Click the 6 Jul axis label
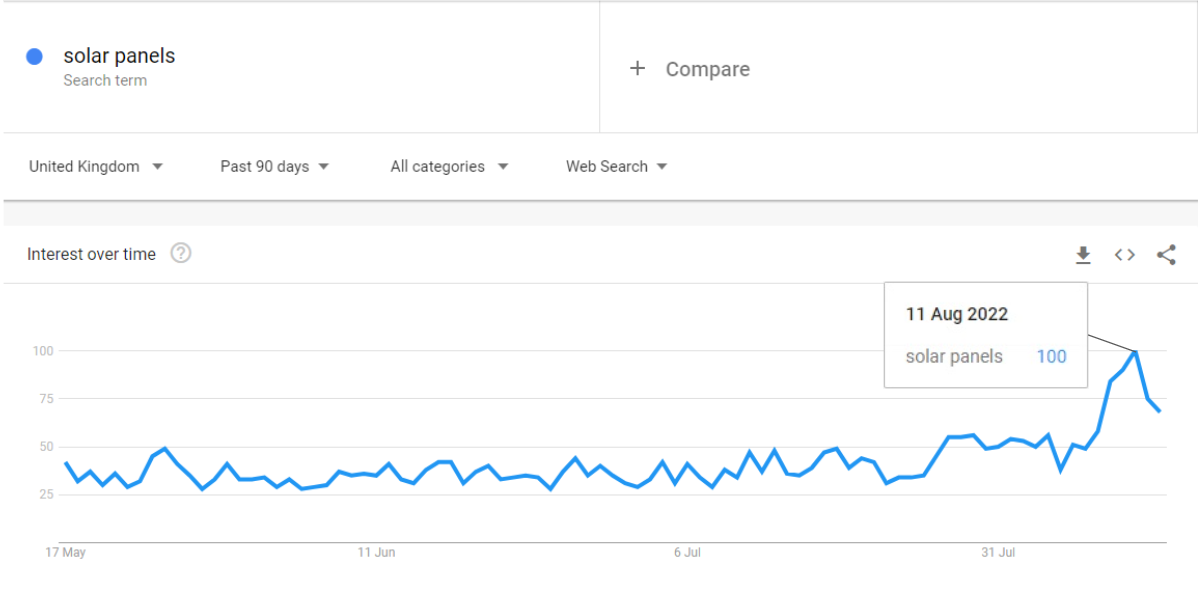This screenshot has height=601, width=1199. (x=687, y=553)
